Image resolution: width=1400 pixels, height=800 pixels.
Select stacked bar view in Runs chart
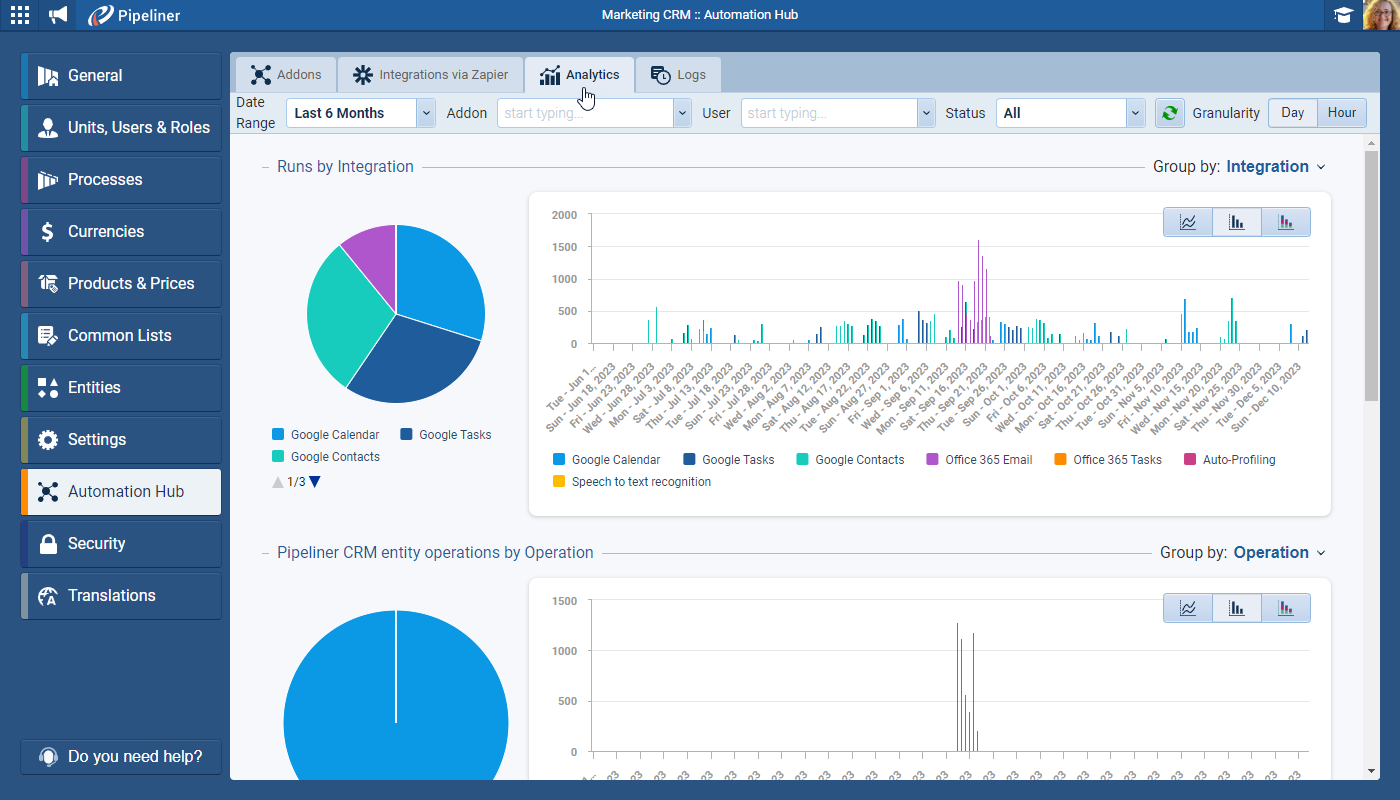(x=1285, y=222)
